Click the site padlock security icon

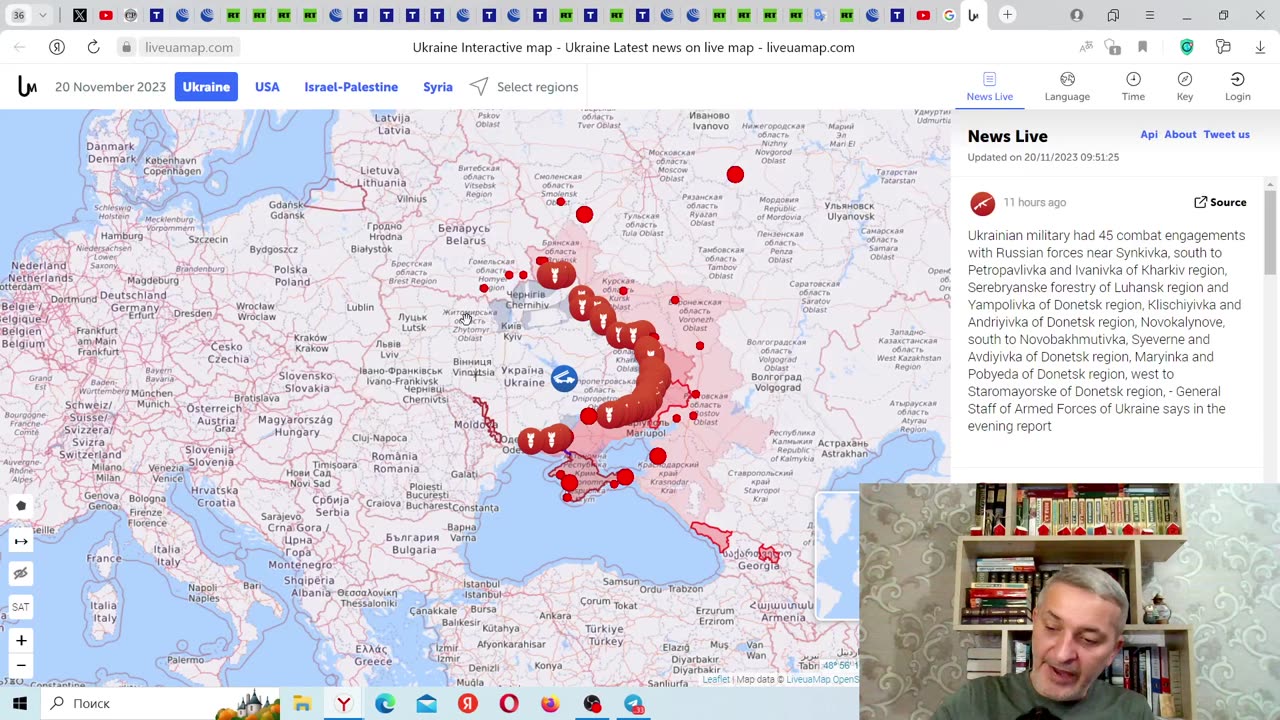point(126,47)
